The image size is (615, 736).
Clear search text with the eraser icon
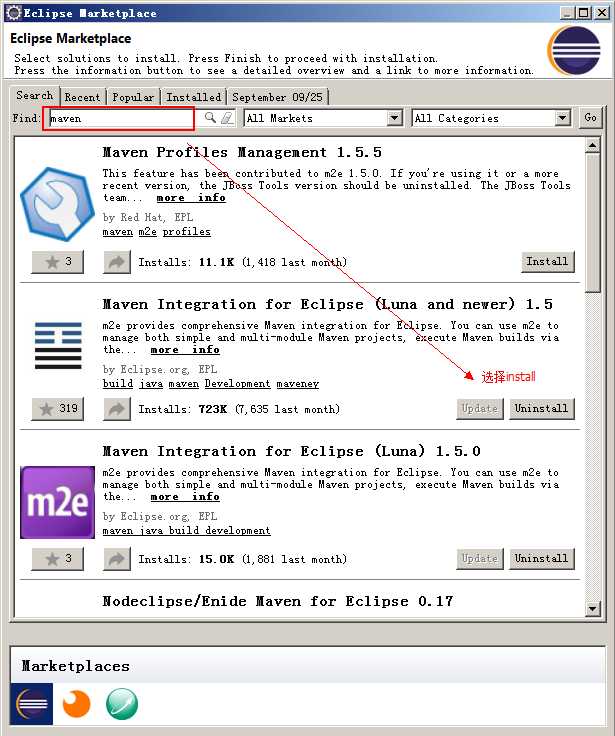(x=227, y=118)
